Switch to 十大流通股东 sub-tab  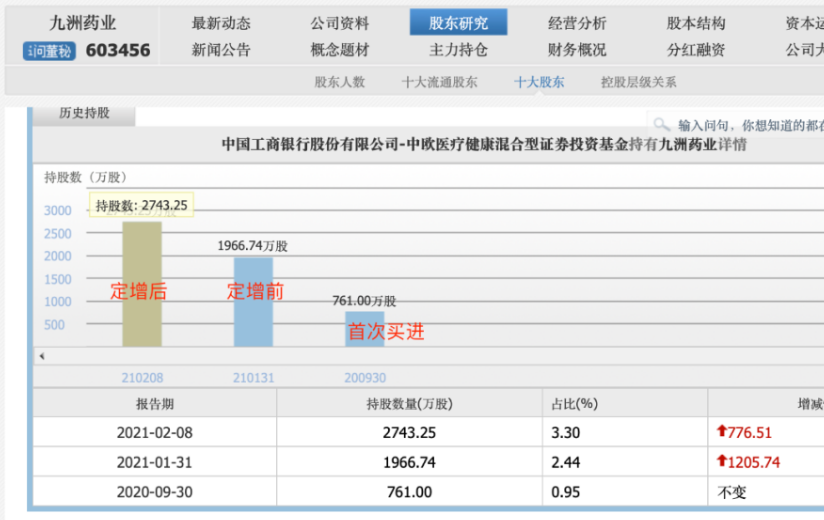pyautogui.click(x=439, y=82)
